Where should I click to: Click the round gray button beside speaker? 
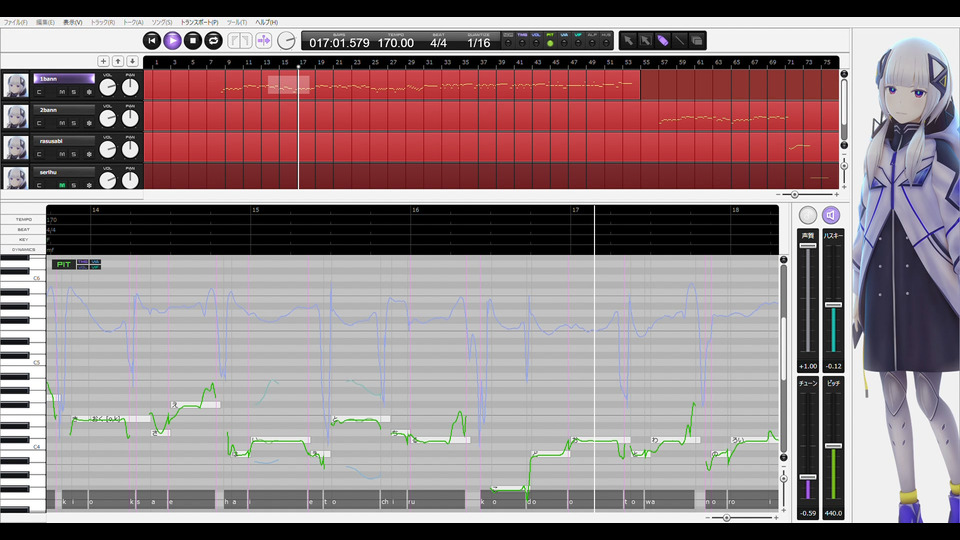tap(808, 216)
